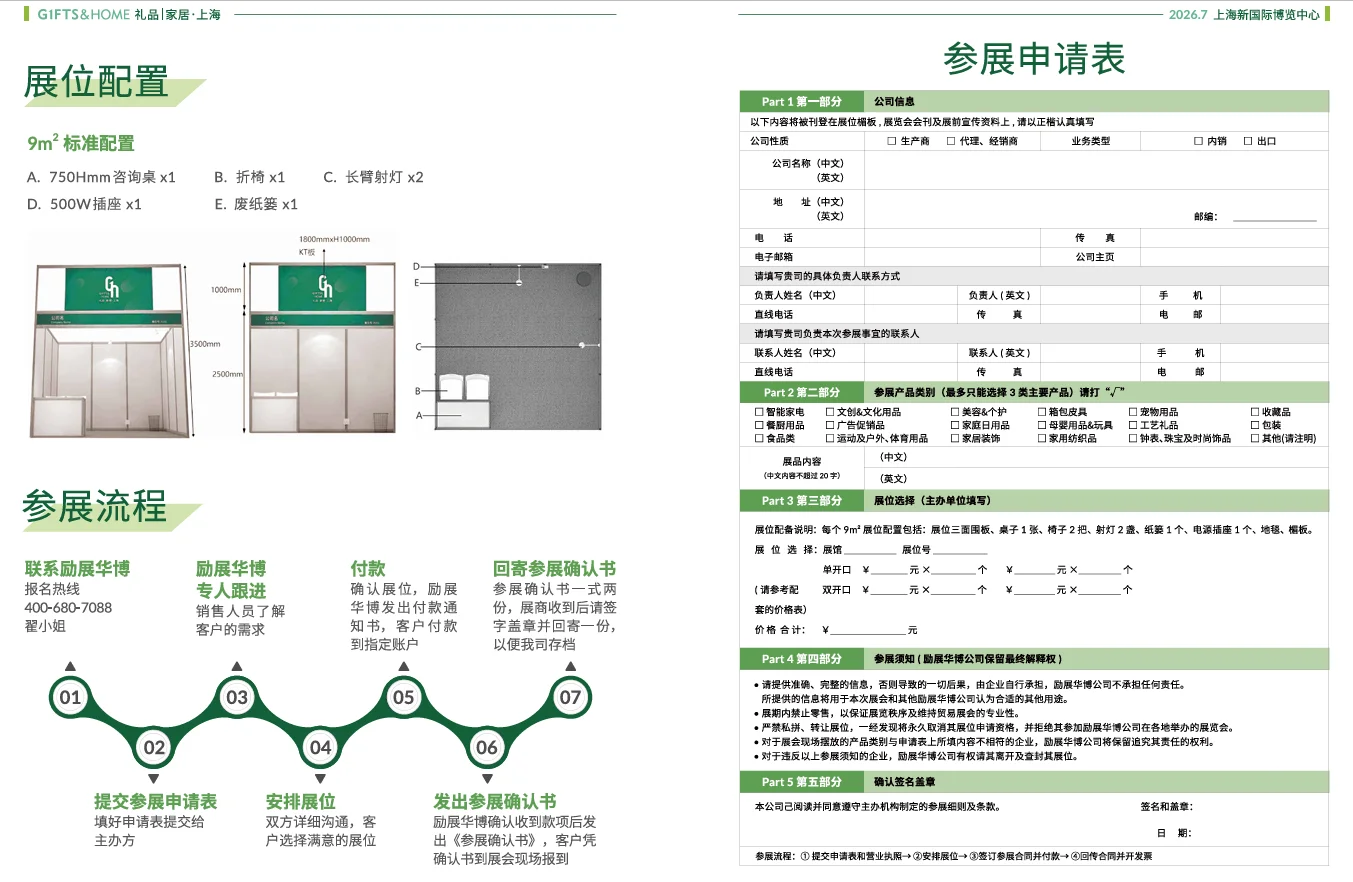Check the 生产商 checkbox under 公司性质
The width and height of the screenshot is (1353, 882).
[x=891, y=140]
